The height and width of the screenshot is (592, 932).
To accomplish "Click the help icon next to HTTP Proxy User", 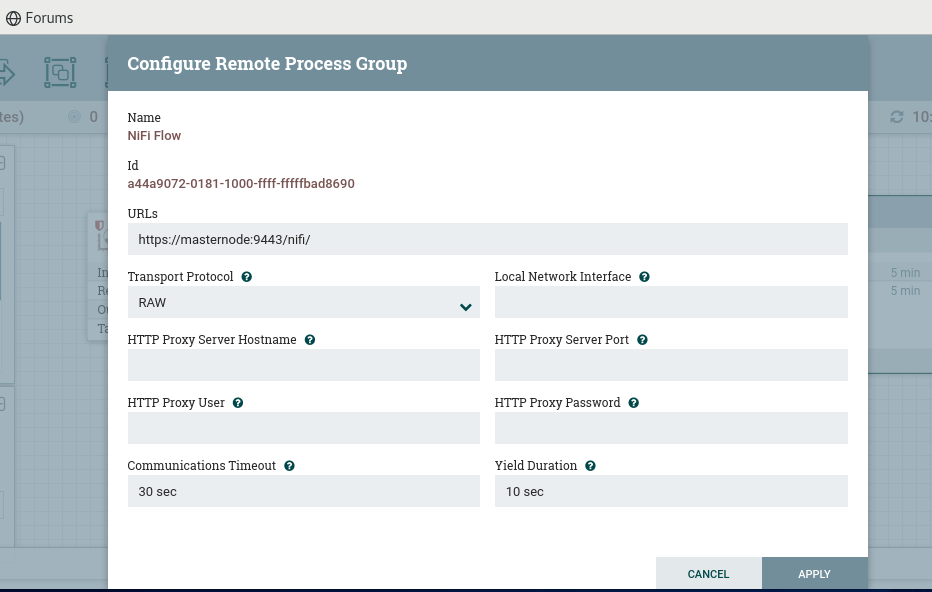I will [238, 403].
